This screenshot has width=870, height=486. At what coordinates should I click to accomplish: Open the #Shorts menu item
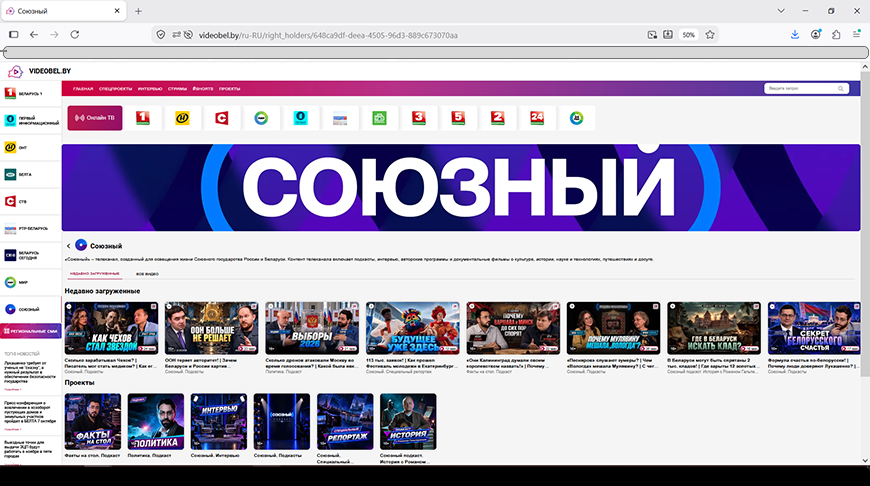pyautogui.click(x=203, y=89)
